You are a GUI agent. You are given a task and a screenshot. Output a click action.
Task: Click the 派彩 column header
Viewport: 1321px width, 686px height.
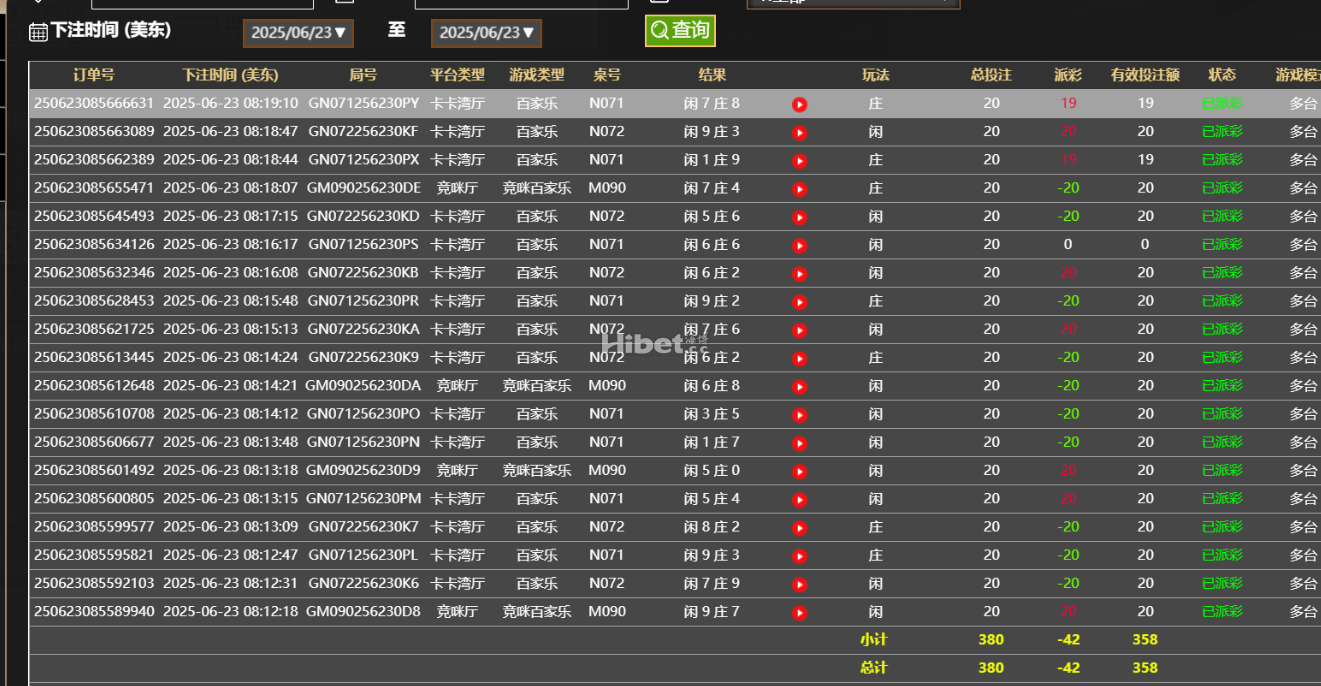(x=1068, y=75)
